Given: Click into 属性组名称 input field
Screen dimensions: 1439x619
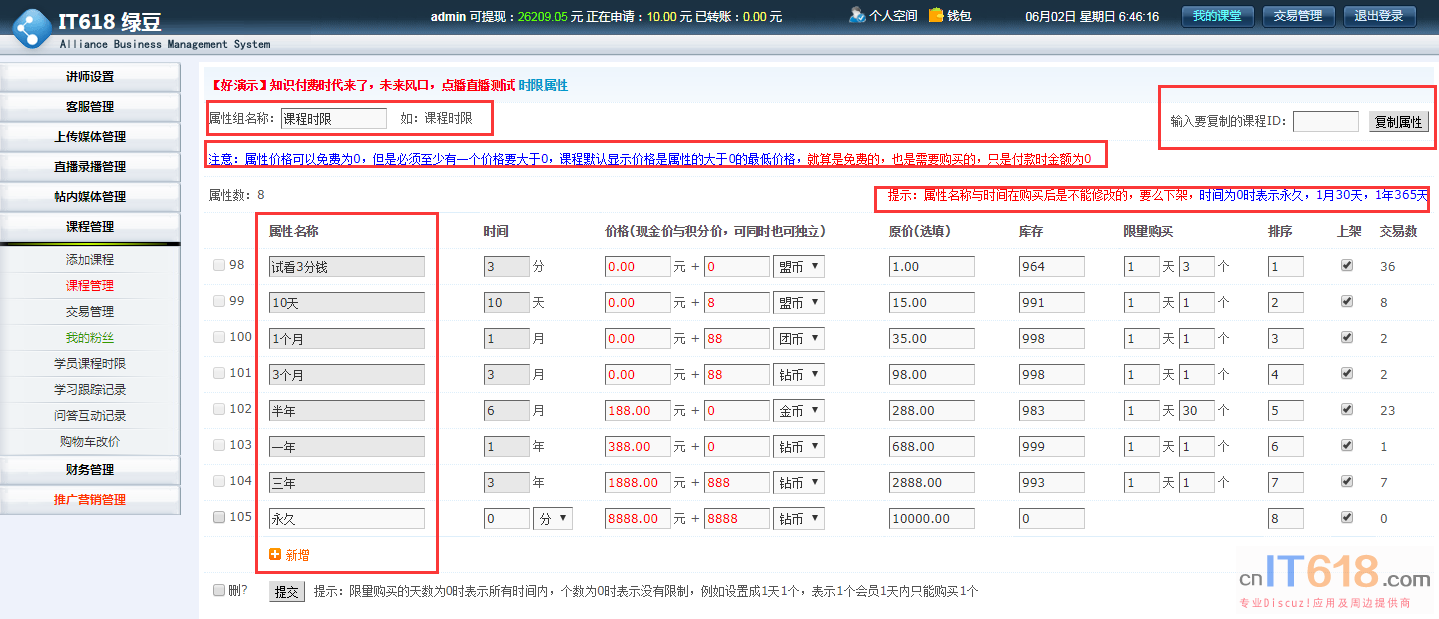Looking at the screenshot, I should [334, 118].
